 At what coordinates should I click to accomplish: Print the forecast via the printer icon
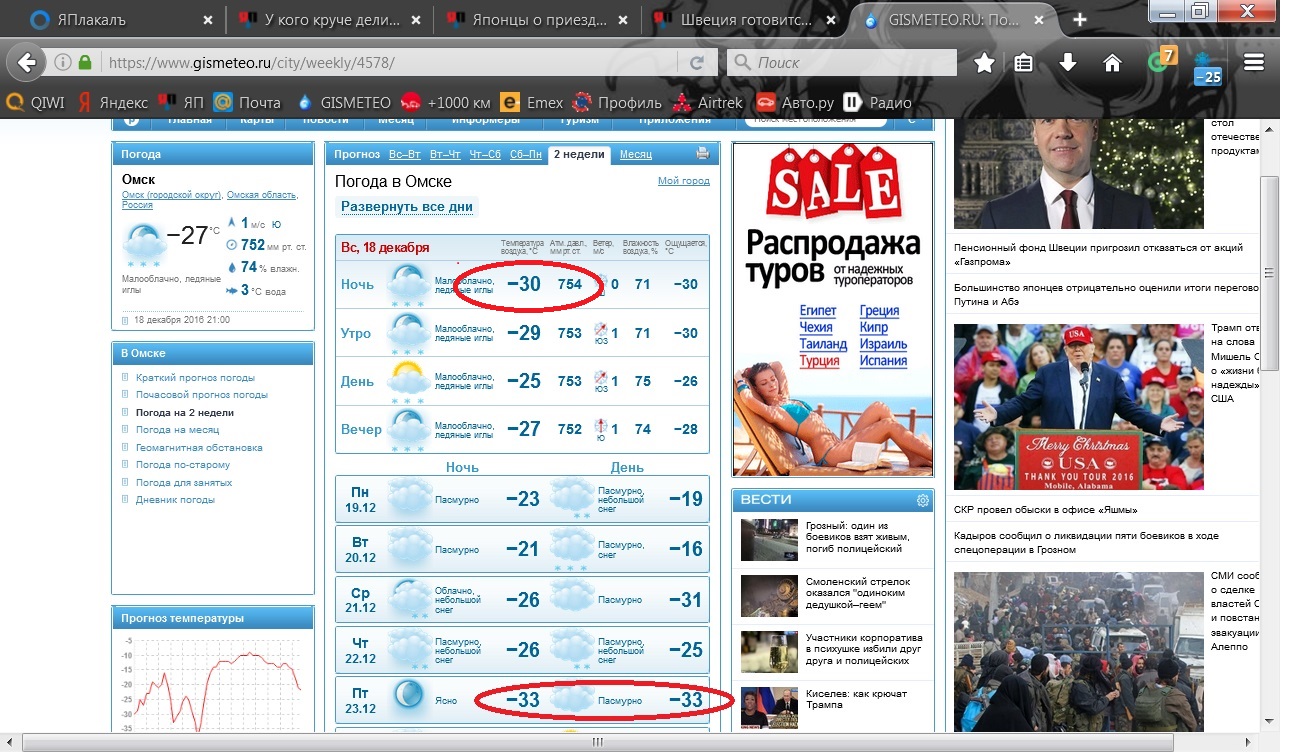702,154
